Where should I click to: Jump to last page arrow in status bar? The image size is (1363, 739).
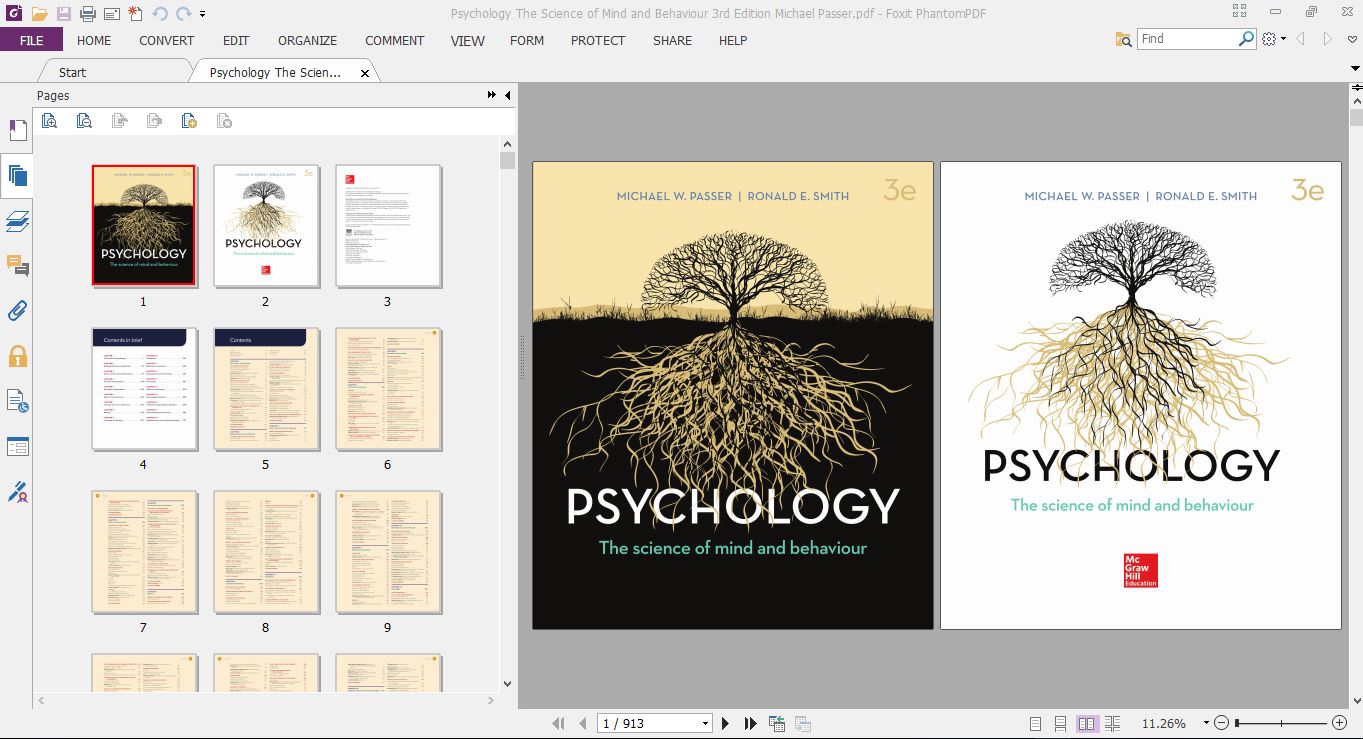(x=751, y=723)
